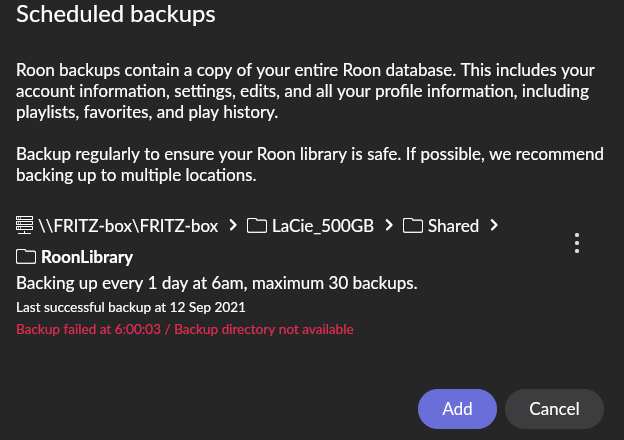Screen dimensions: 624x440
Task: Click the red Backup failed error message
Action: click(x=185, y=329)
